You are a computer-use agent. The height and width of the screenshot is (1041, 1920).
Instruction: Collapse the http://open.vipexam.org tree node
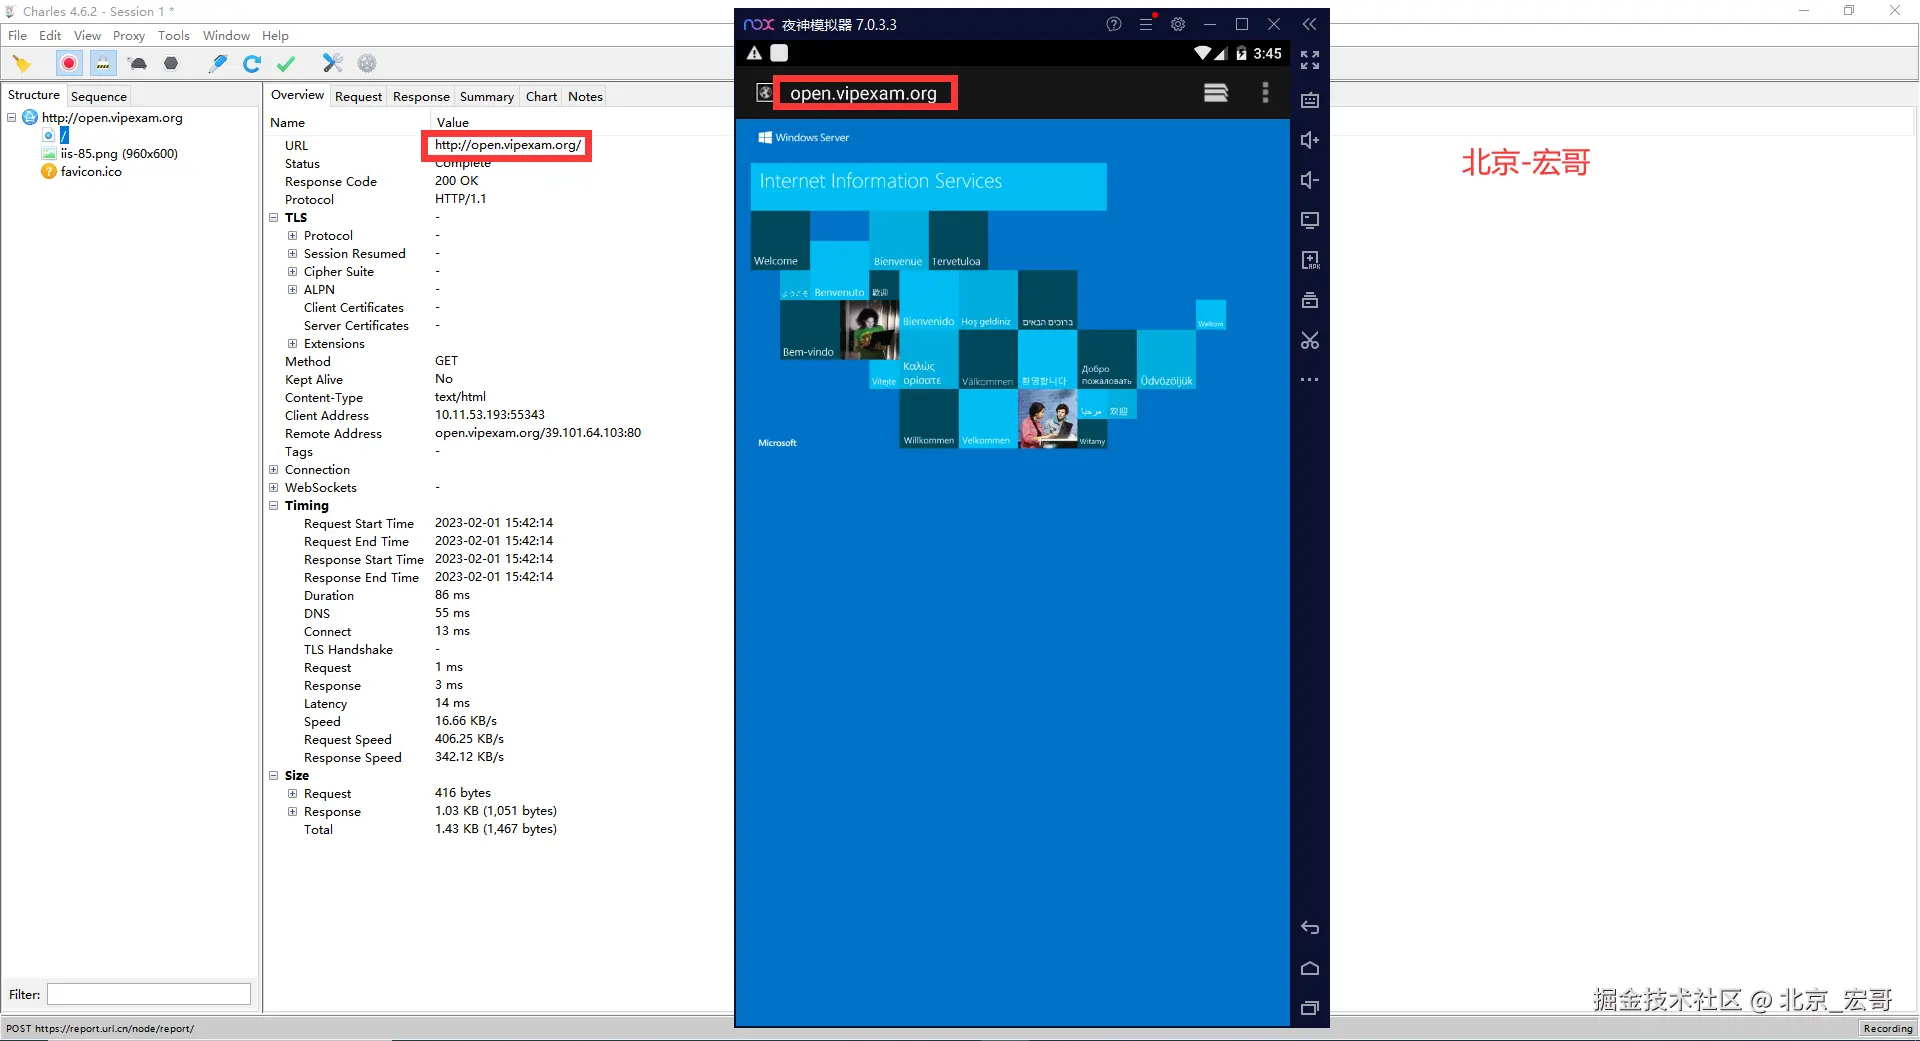click(12, 118)
